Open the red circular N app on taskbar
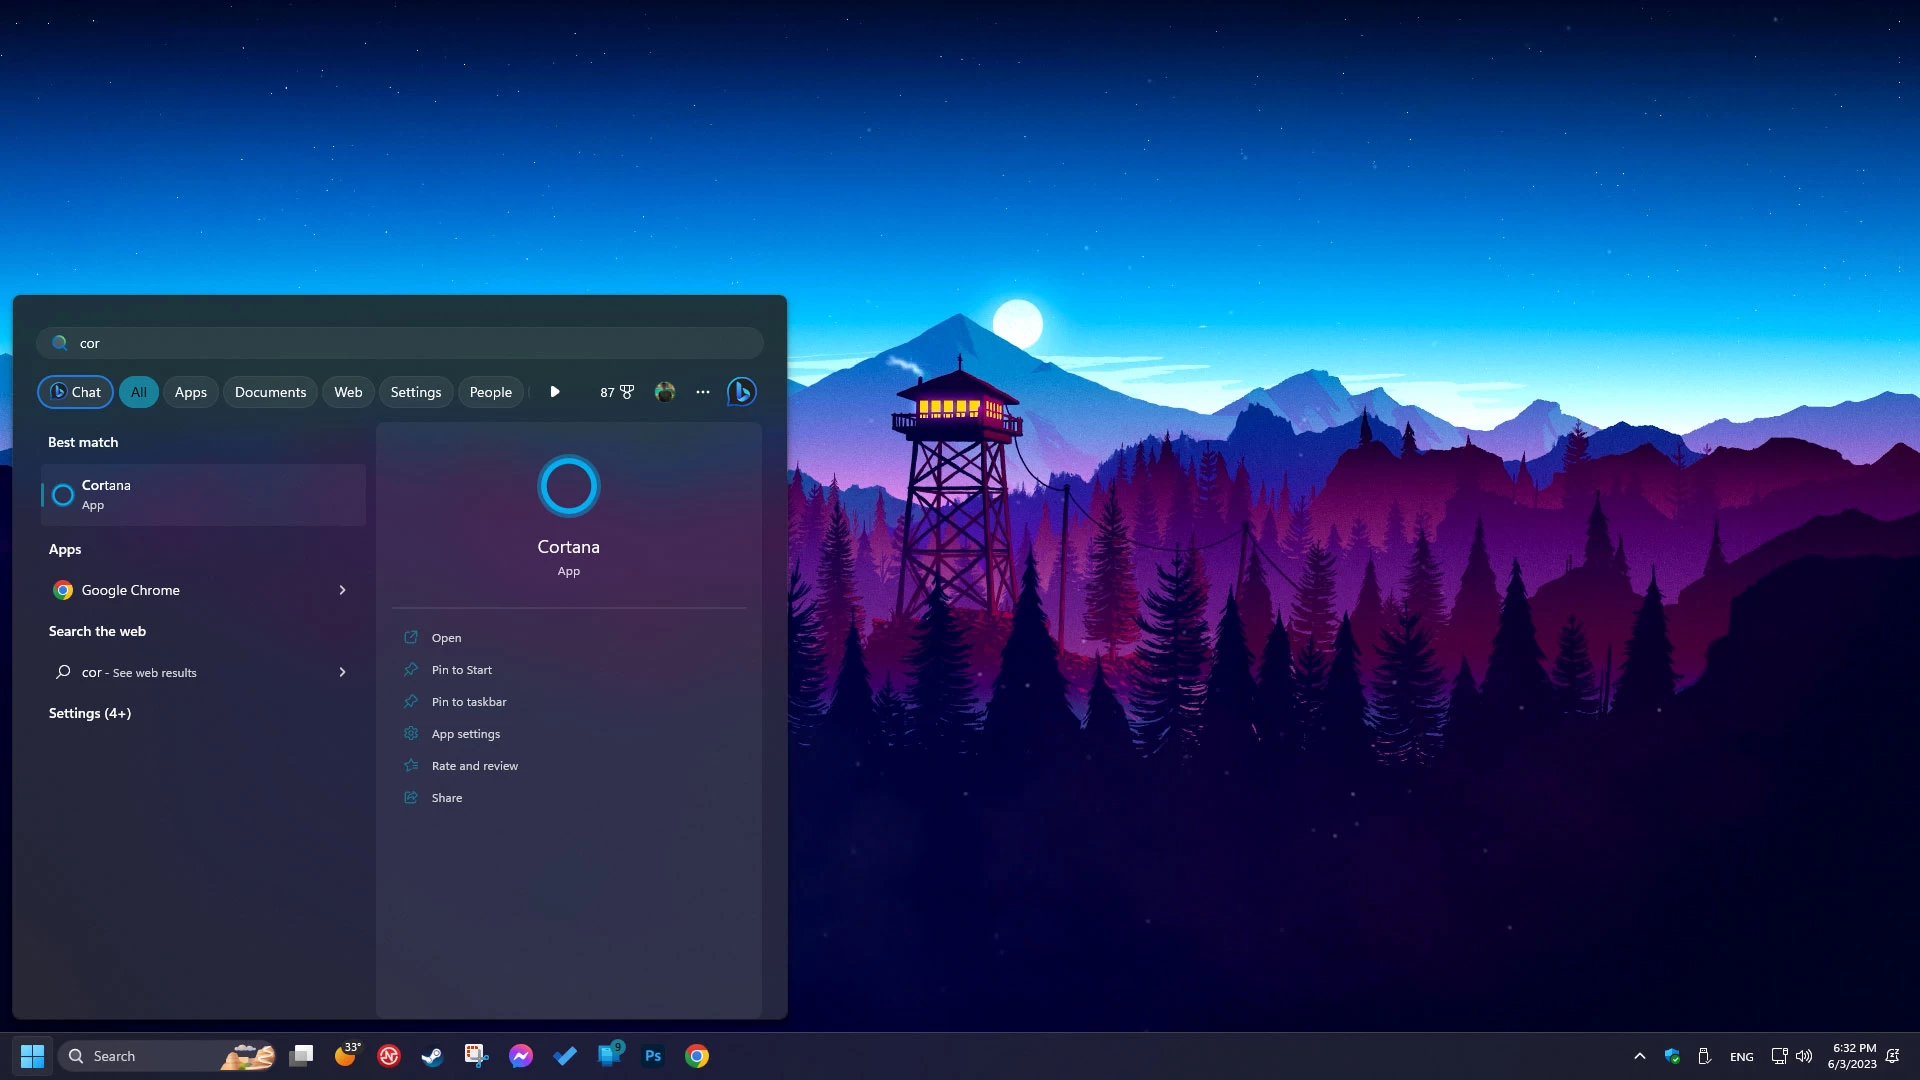1920x1080 pixels. (389, 1056)
